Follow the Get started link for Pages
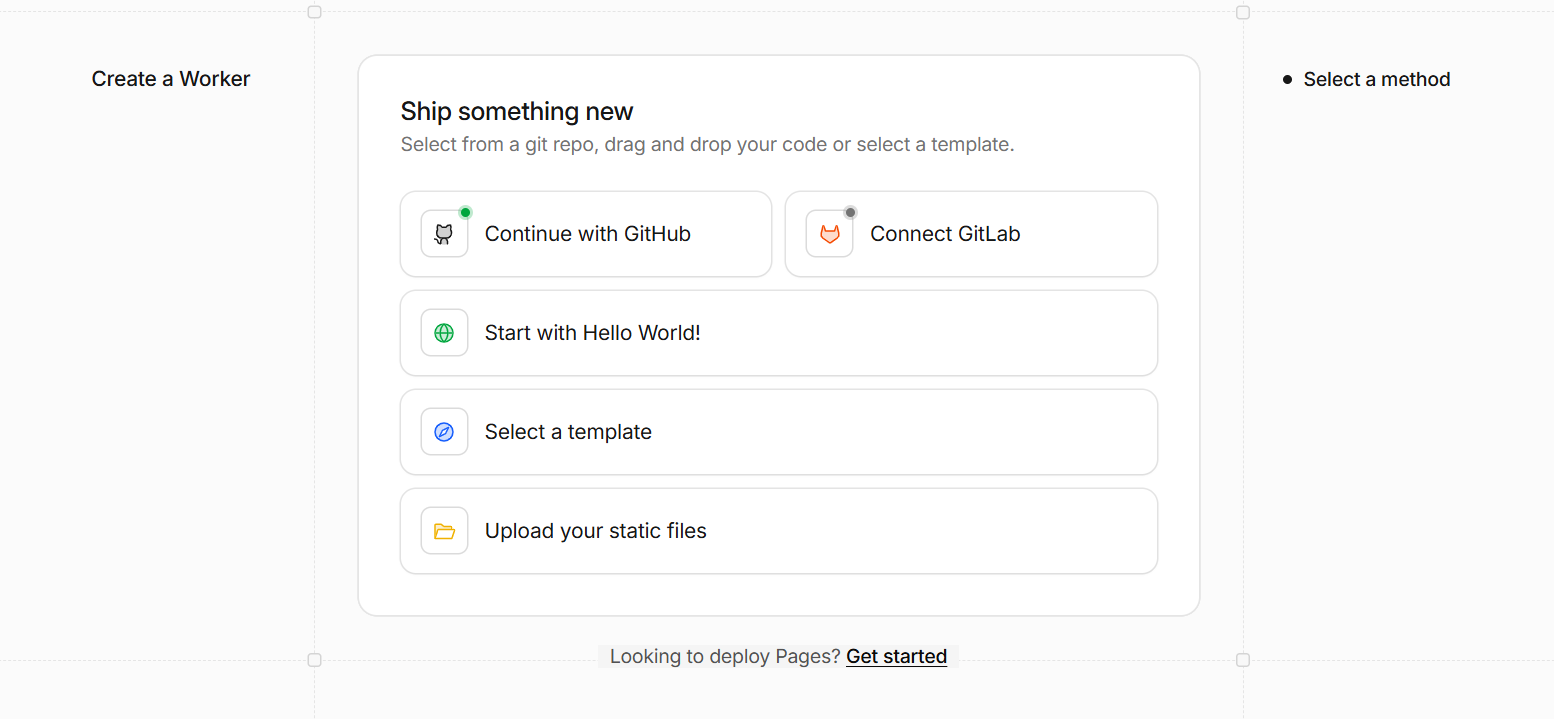 [x=896, y=656]
